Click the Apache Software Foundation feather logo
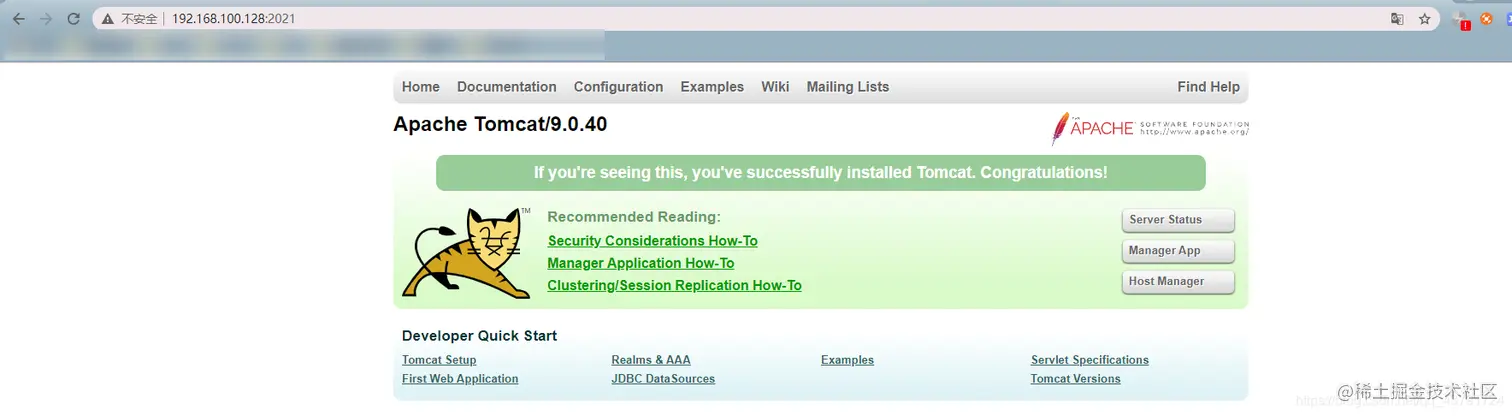This screenshot has width=1512, height=416. pos(1150,128)
